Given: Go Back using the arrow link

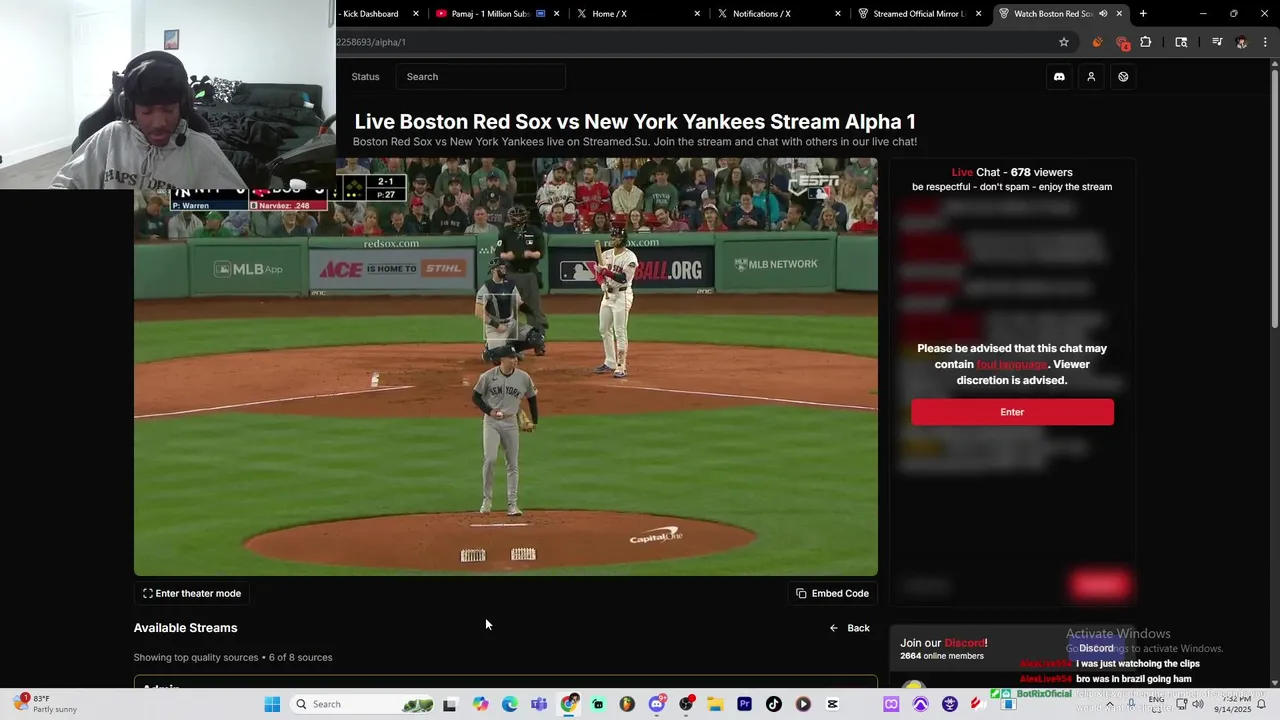Looking at the screenshot, I should pyautogui.click(x=850, y=628).
